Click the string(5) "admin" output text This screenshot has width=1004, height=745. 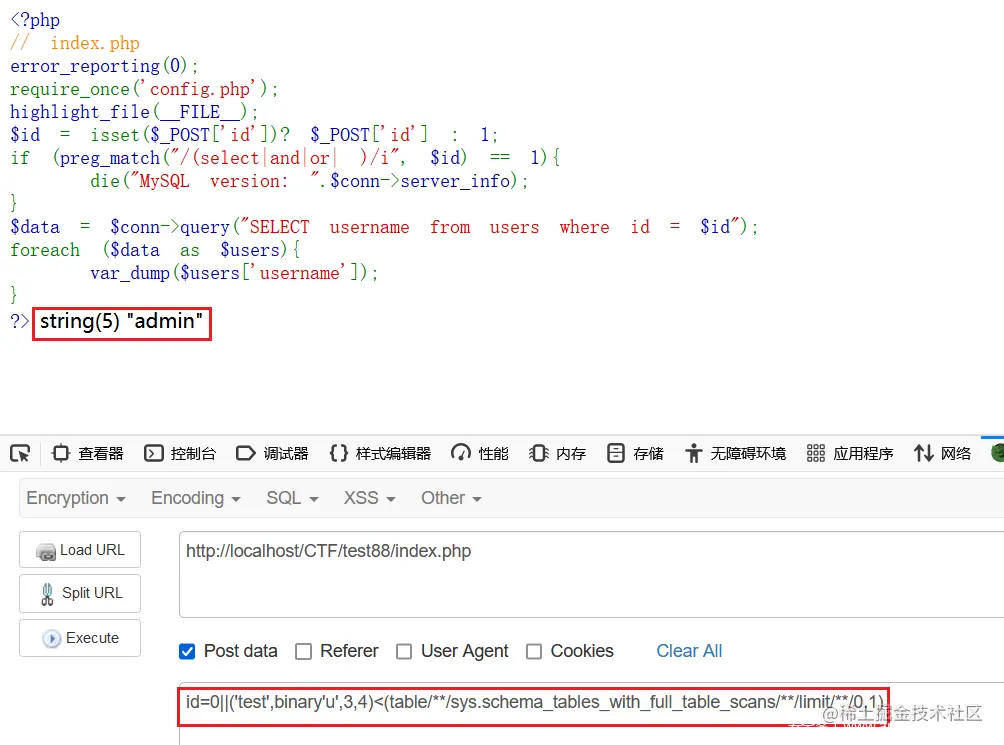pos(122,321)
